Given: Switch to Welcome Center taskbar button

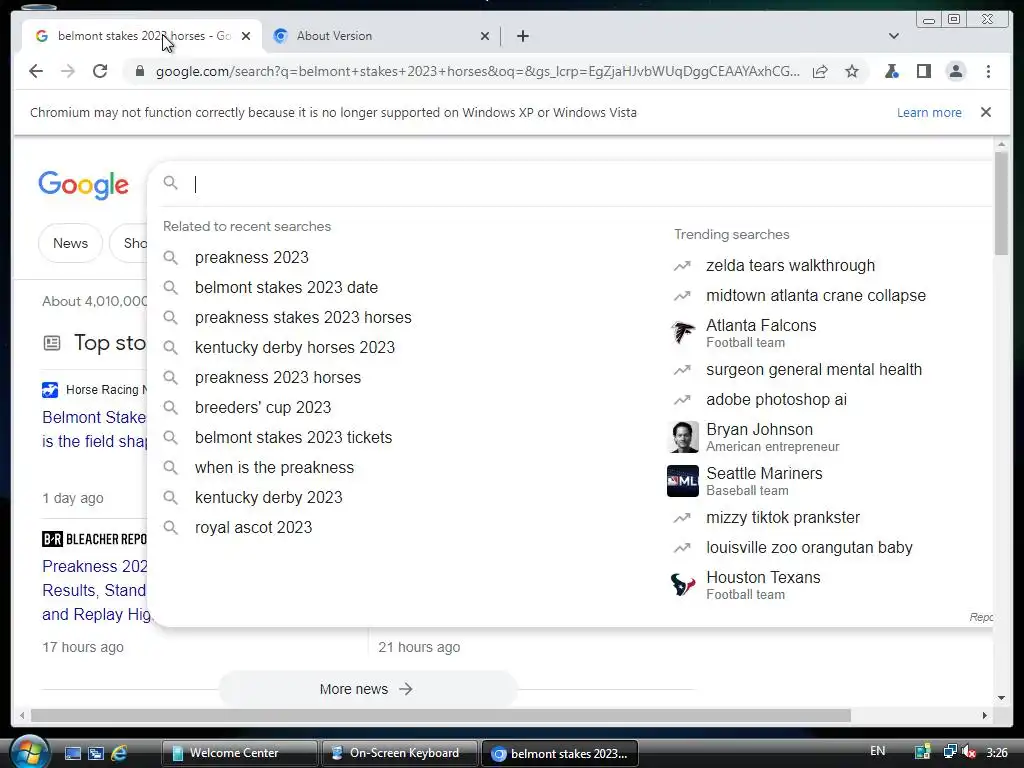Looking at the screenshot, I should point(239,753).
